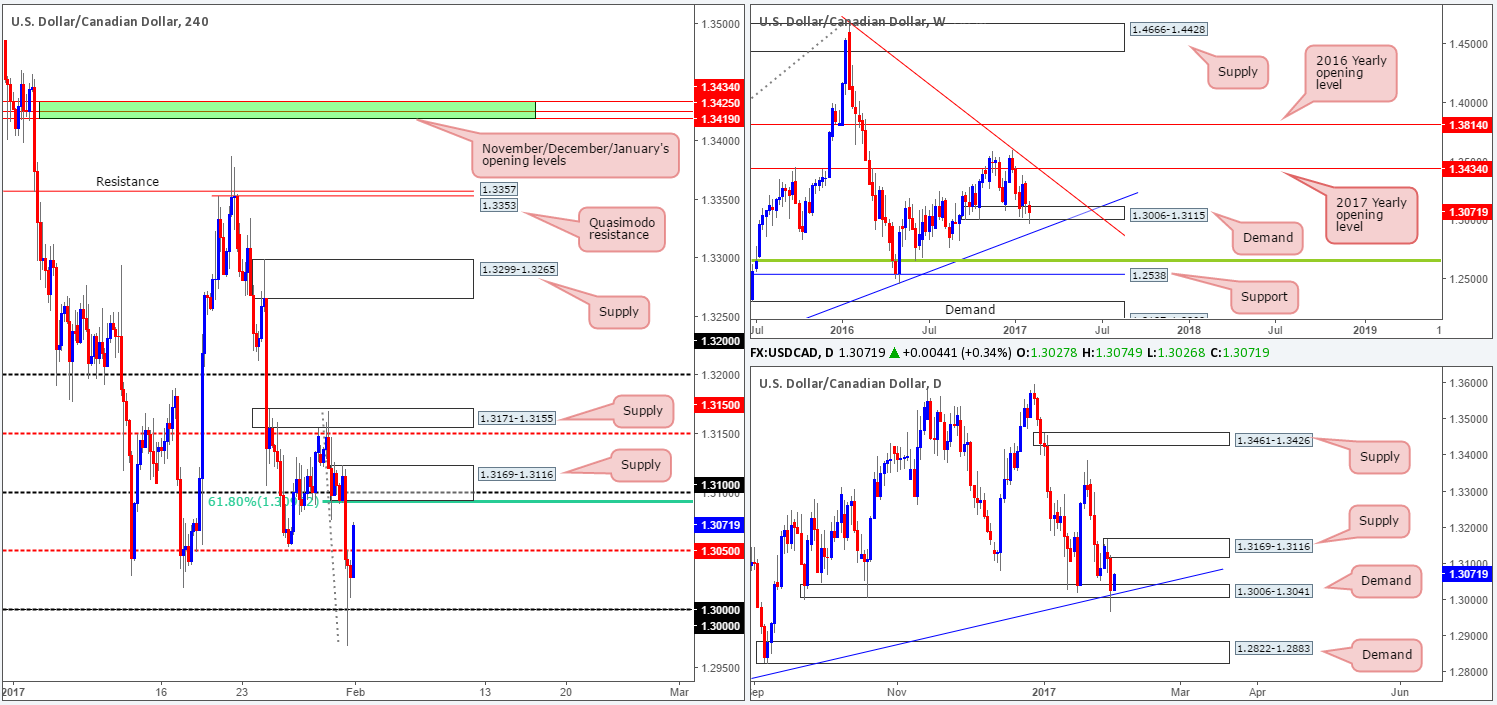The width and height of the screenshot is (1497, 705).
Task: Click the Supply callout beside 1.3299-1.3265
Action: click(619, 312)
